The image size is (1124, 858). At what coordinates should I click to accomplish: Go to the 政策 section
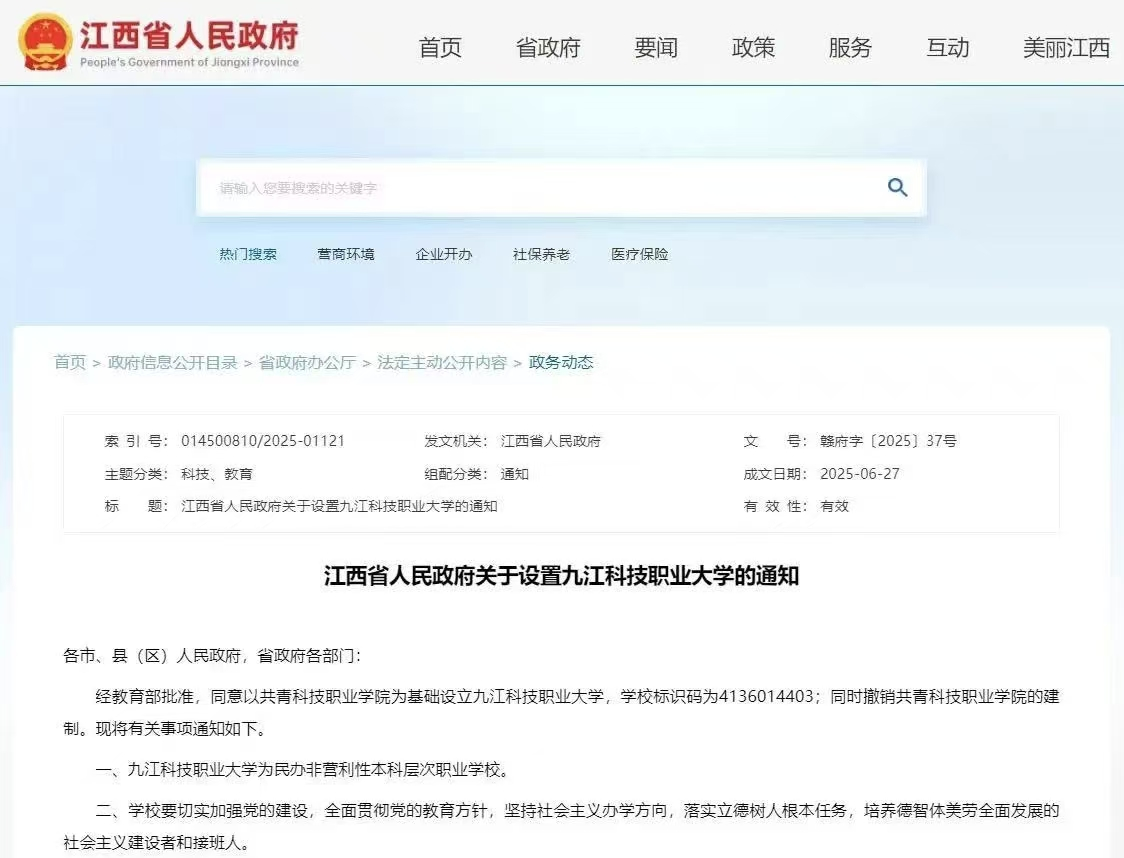[x=754, y=48]
